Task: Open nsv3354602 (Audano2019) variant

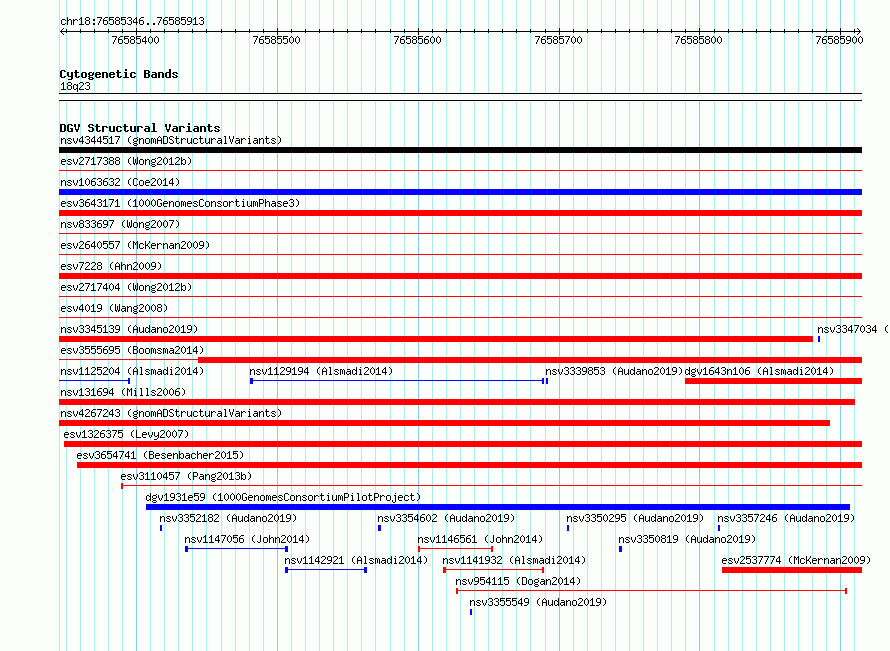Action: [x=446, y=518]
